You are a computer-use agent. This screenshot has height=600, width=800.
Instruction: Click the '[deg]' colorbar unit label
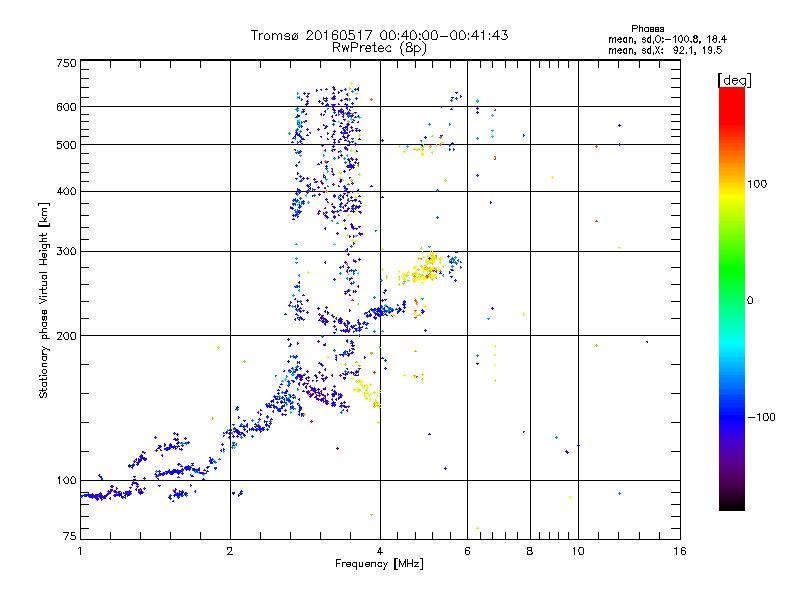[734, 80]
